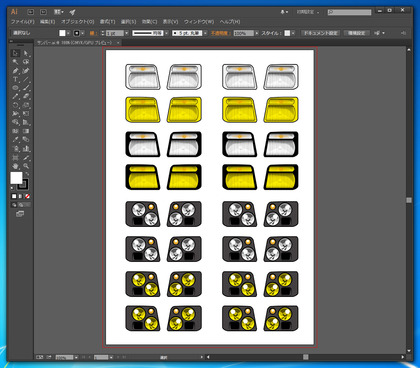Click the GPU performance rocket icon
Image resolution: width=420 pixels, height=368 pixels.
[72, 12]
